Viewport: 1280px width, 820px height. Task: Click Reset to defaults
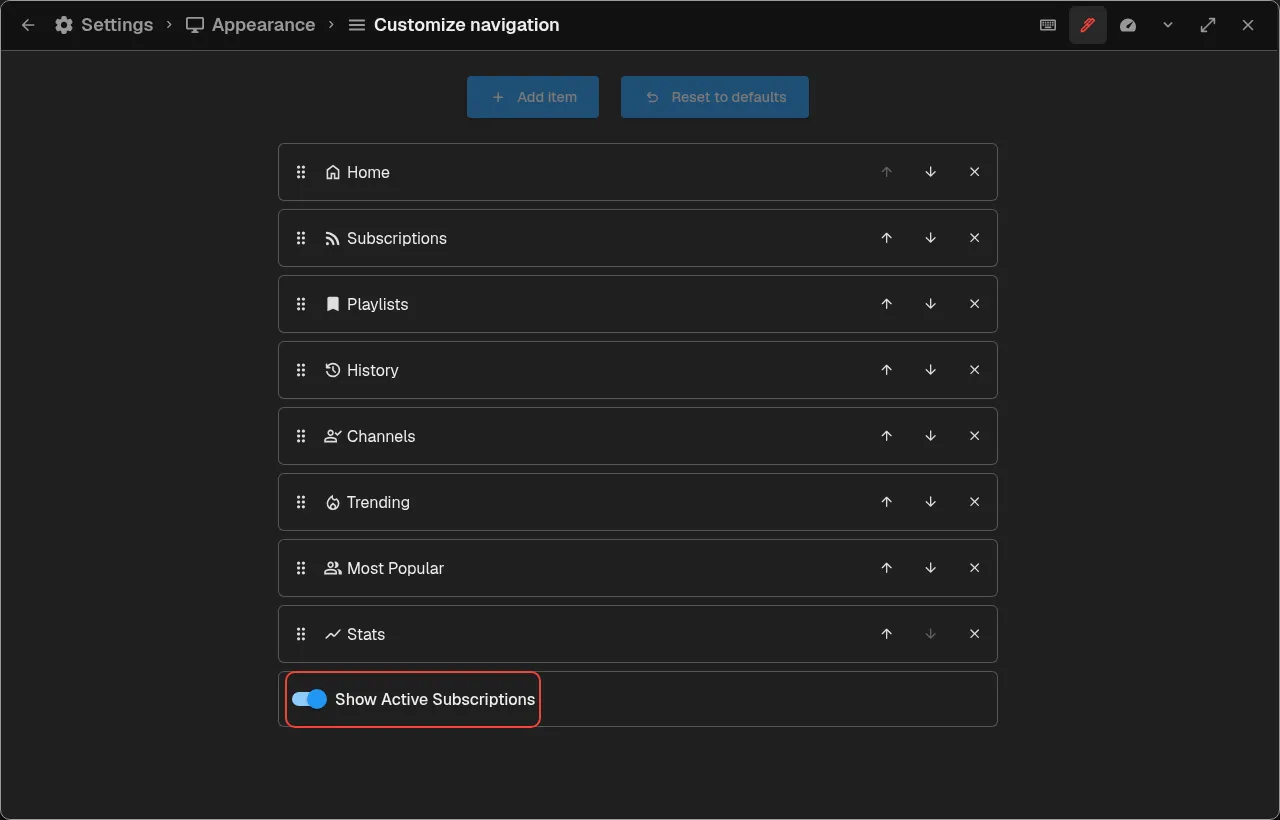[x=715, y=97]
